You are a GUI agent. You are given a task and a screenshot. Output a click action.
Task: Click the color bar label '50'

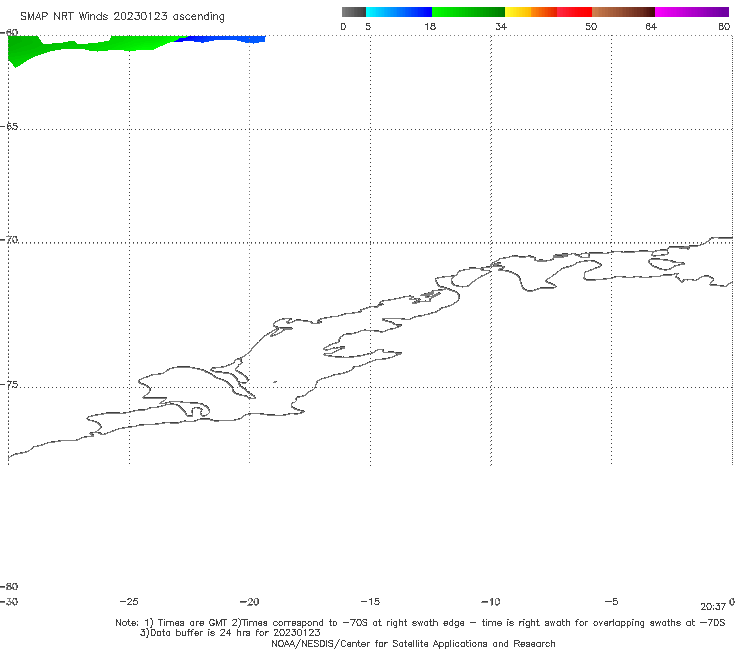click(x=591, y=26)
